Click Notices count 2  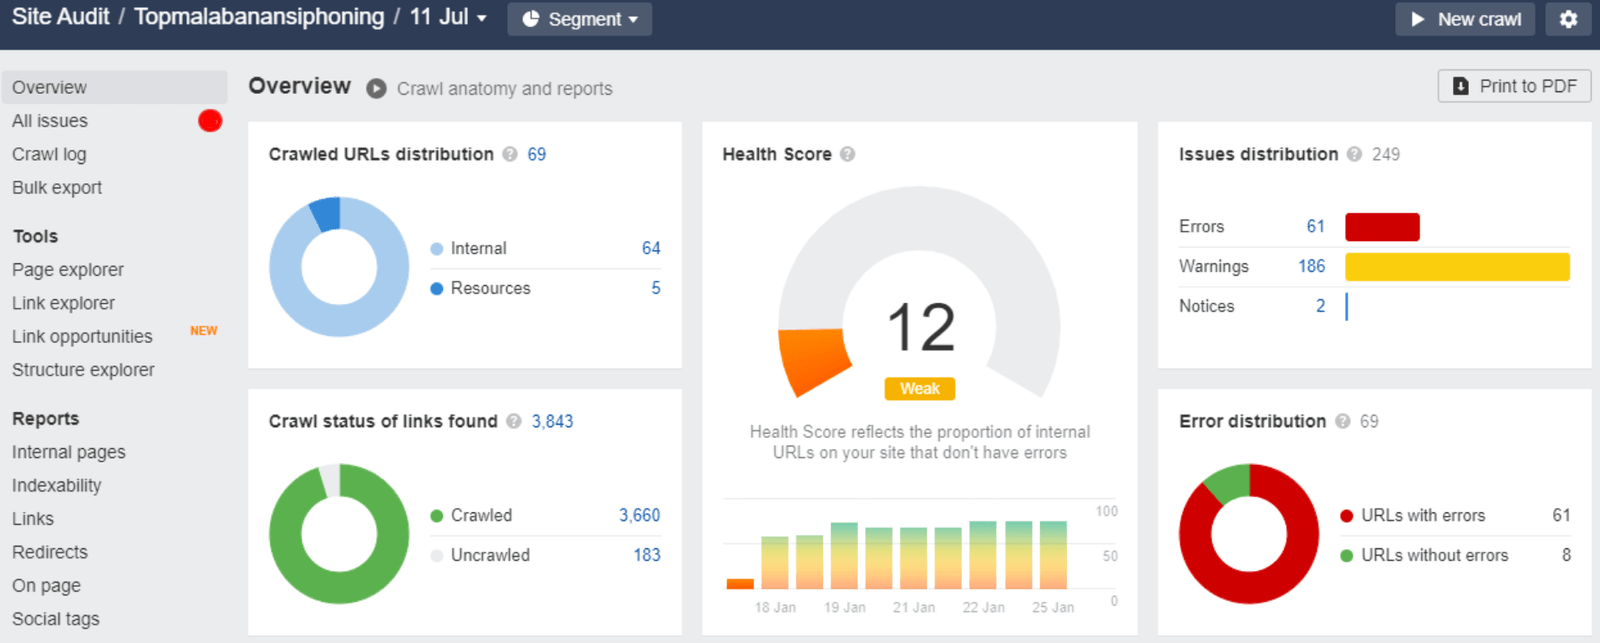(1321, 306)
